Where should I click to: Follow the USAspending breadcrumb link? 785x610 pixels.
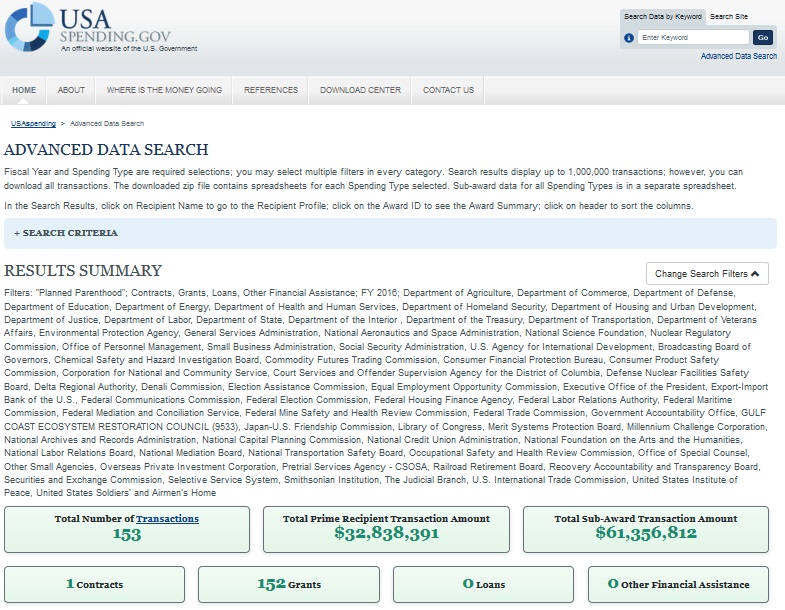click(x=33, y=123)
